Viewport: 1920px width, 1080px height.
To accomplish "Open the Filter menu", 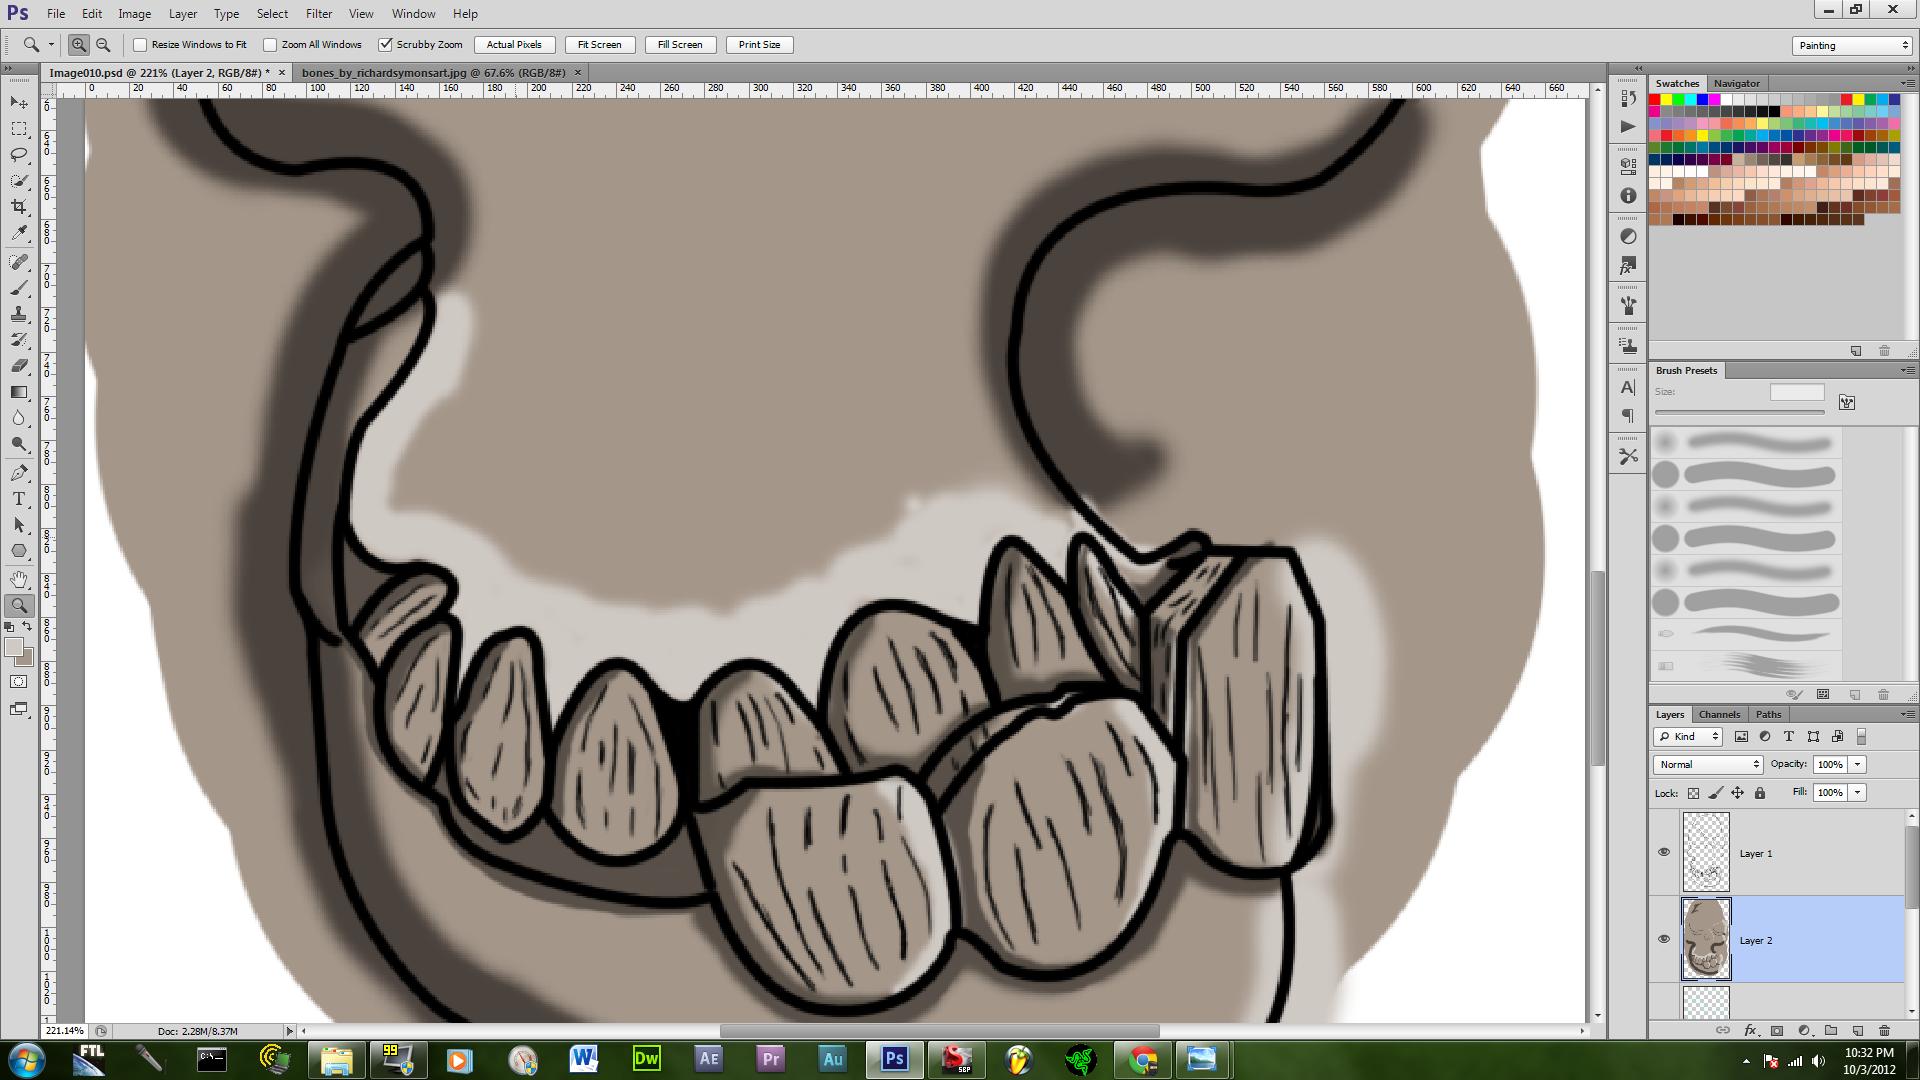I will tap(319, 14).
